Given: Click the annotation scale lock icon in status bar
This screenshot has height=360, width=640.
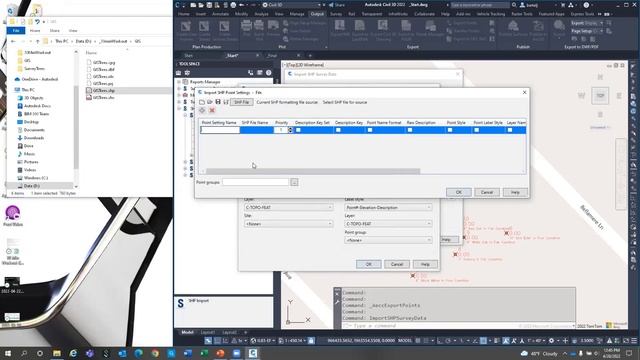Looking at the screenshot, I should click(311, 340).
